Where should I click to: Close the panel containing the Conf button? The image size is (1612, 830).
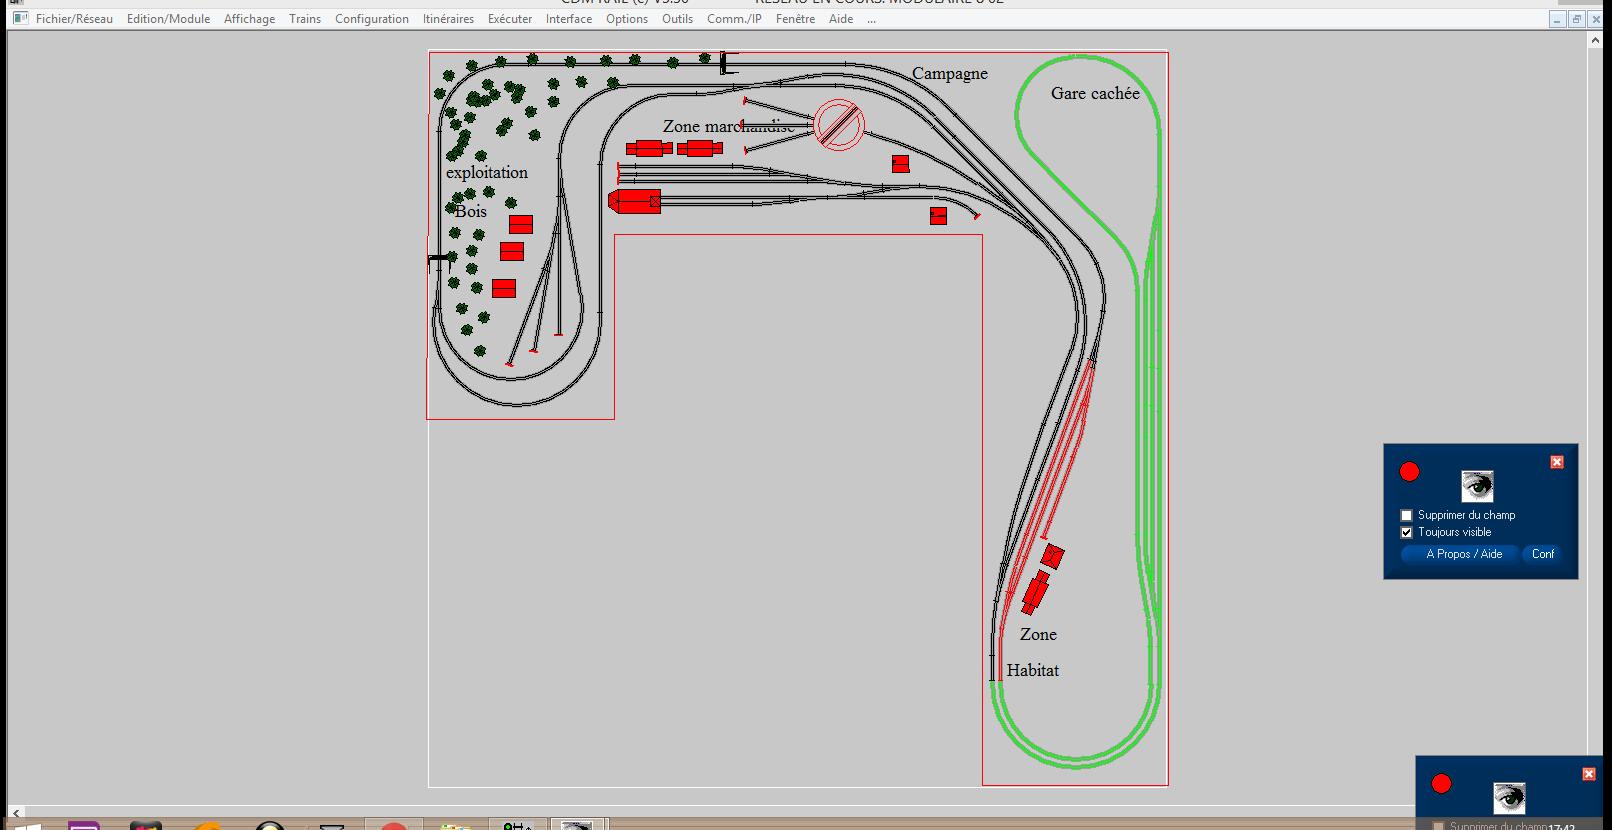tap(1556, 462)
